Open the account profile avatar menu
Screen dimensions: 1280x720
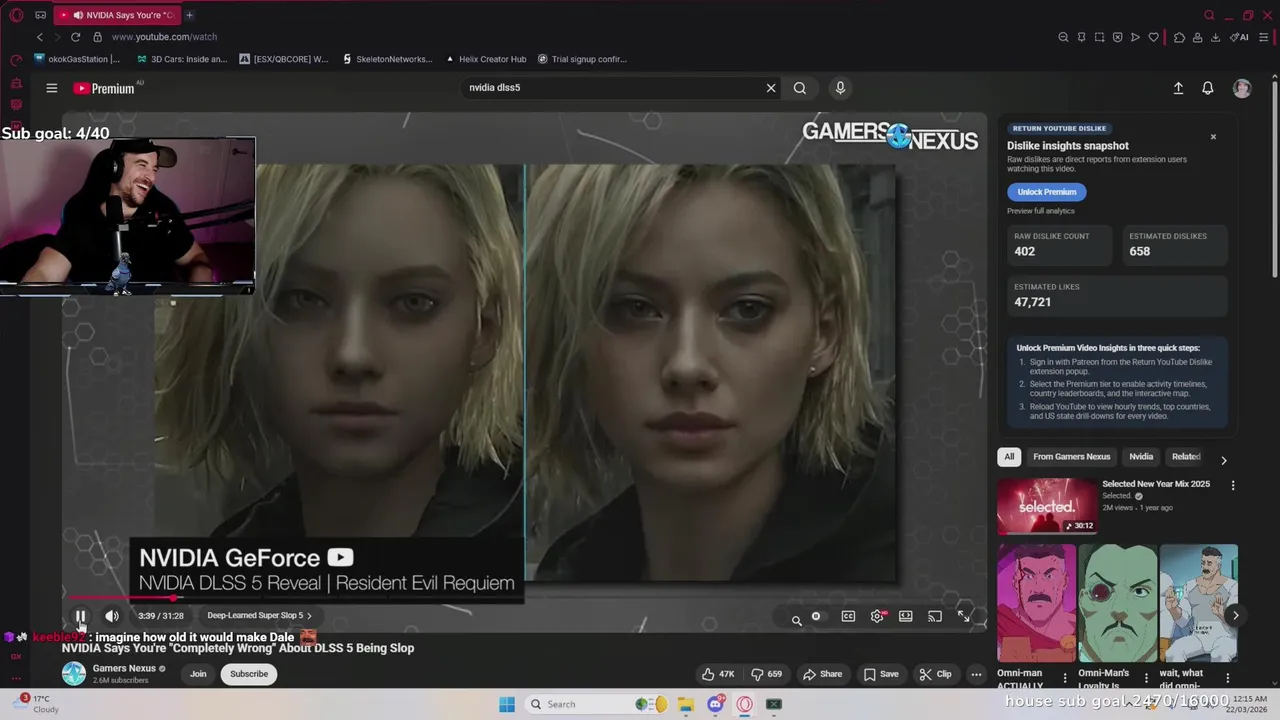(1242, 88)
